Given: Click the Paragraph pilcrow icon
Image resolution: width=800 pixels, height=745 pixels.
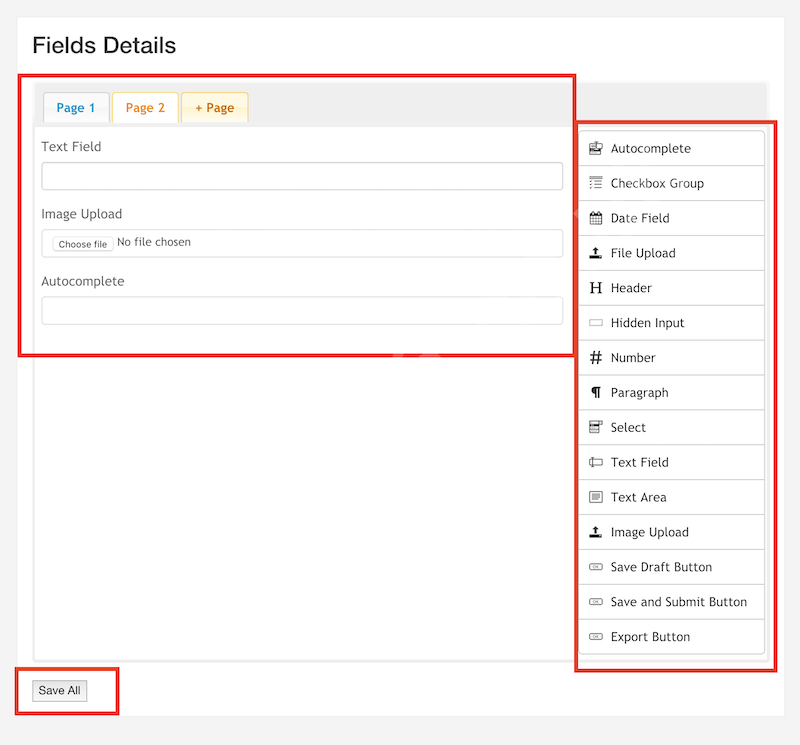Looking at the screenshot, I should coord(595,392).
